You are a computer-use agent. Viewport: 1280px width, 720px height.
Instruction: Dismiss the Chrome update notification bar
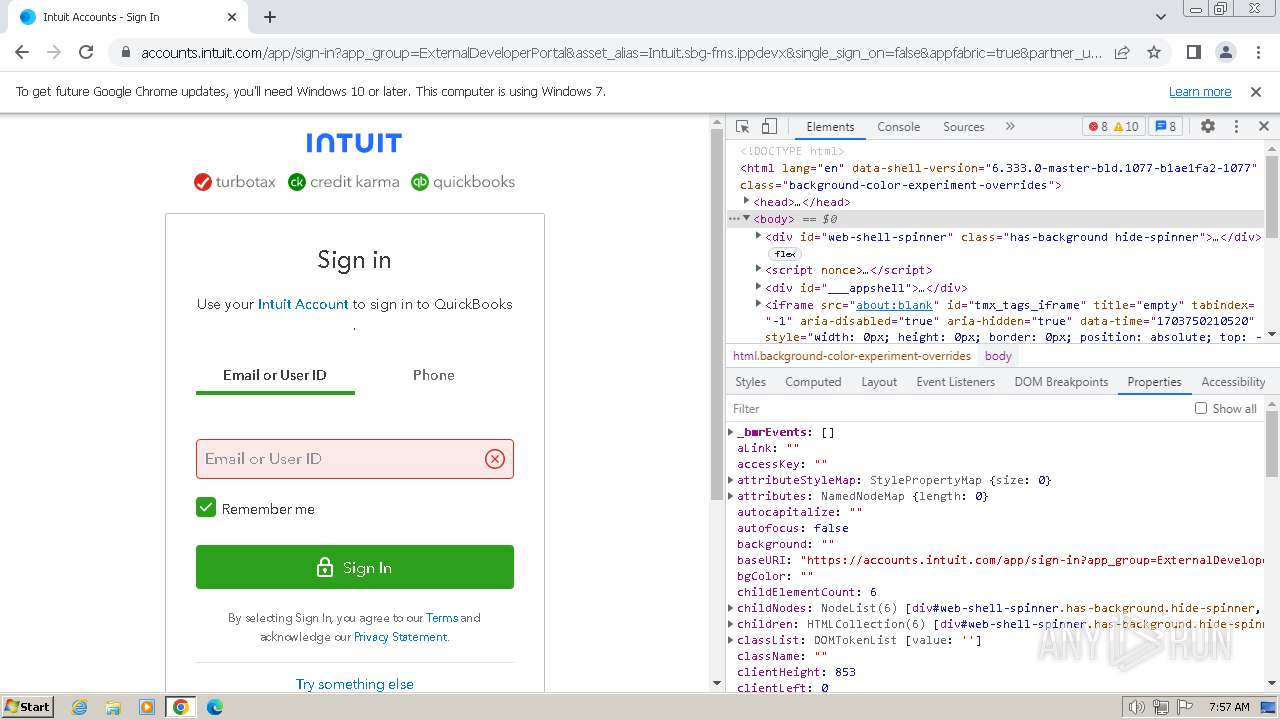click(x=1256, y=91)
